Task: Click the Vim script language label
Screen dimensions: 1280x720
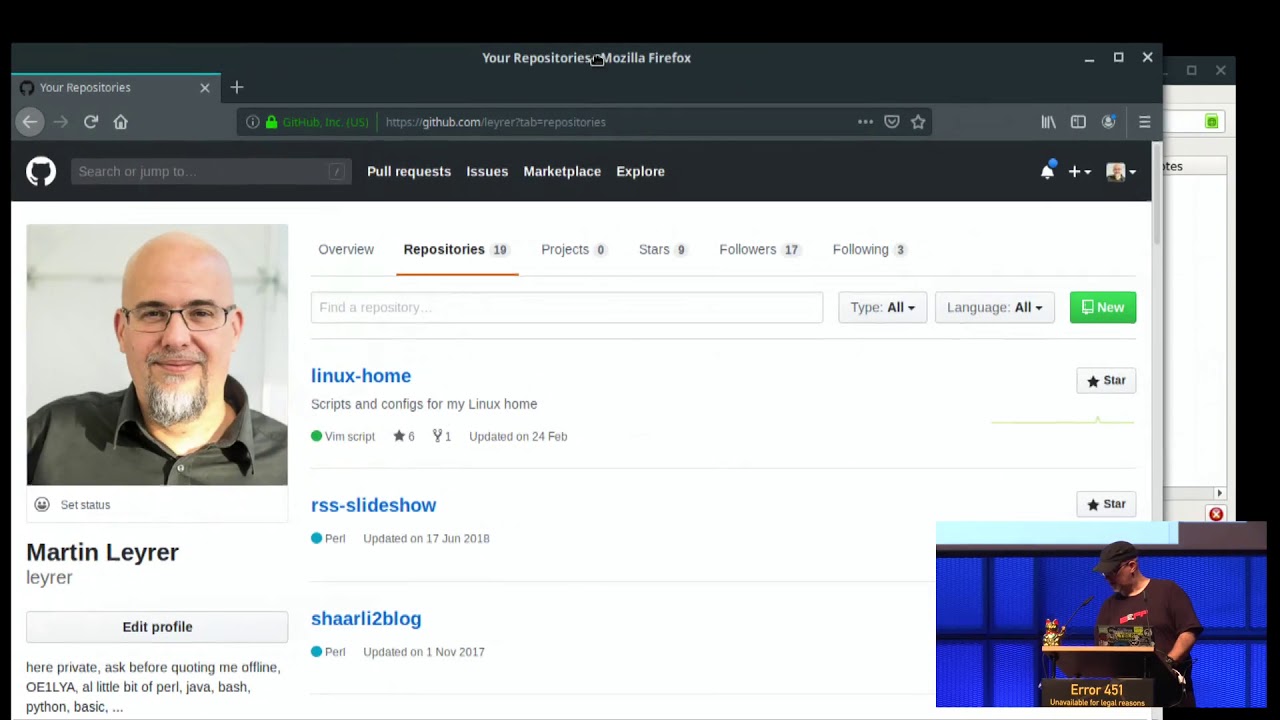Action: (350, 436)
